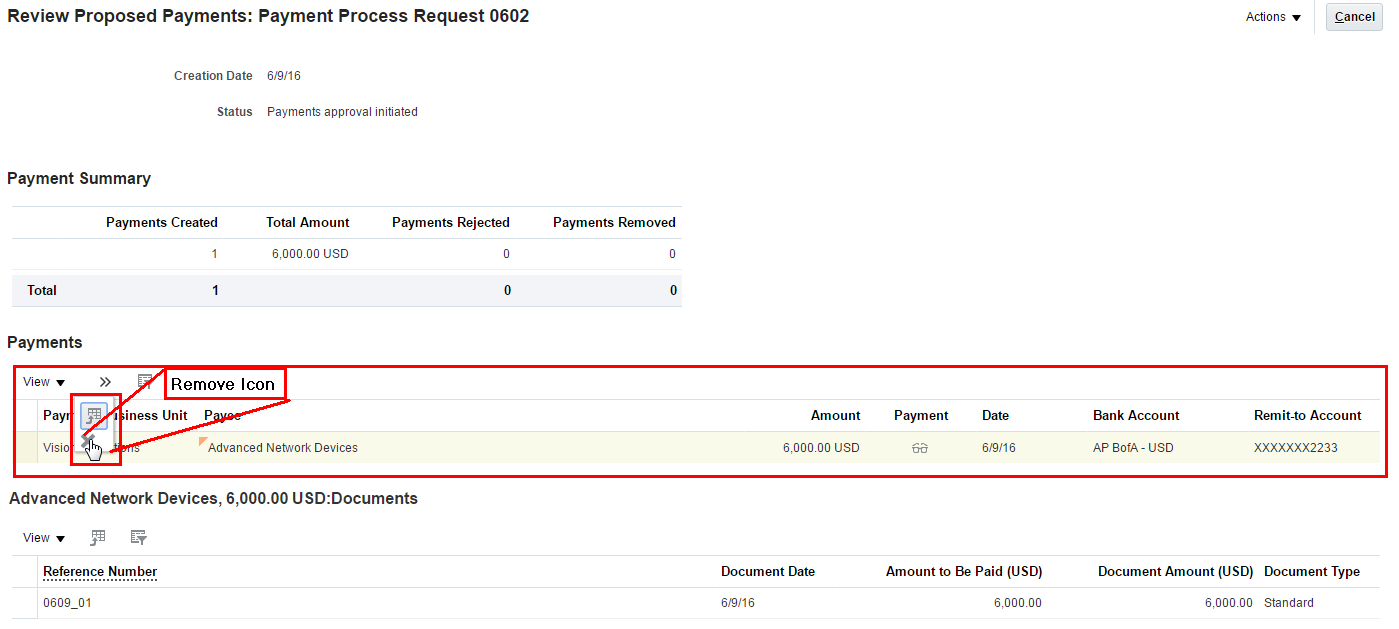Click the Document Type column header

click(1311, 572)
